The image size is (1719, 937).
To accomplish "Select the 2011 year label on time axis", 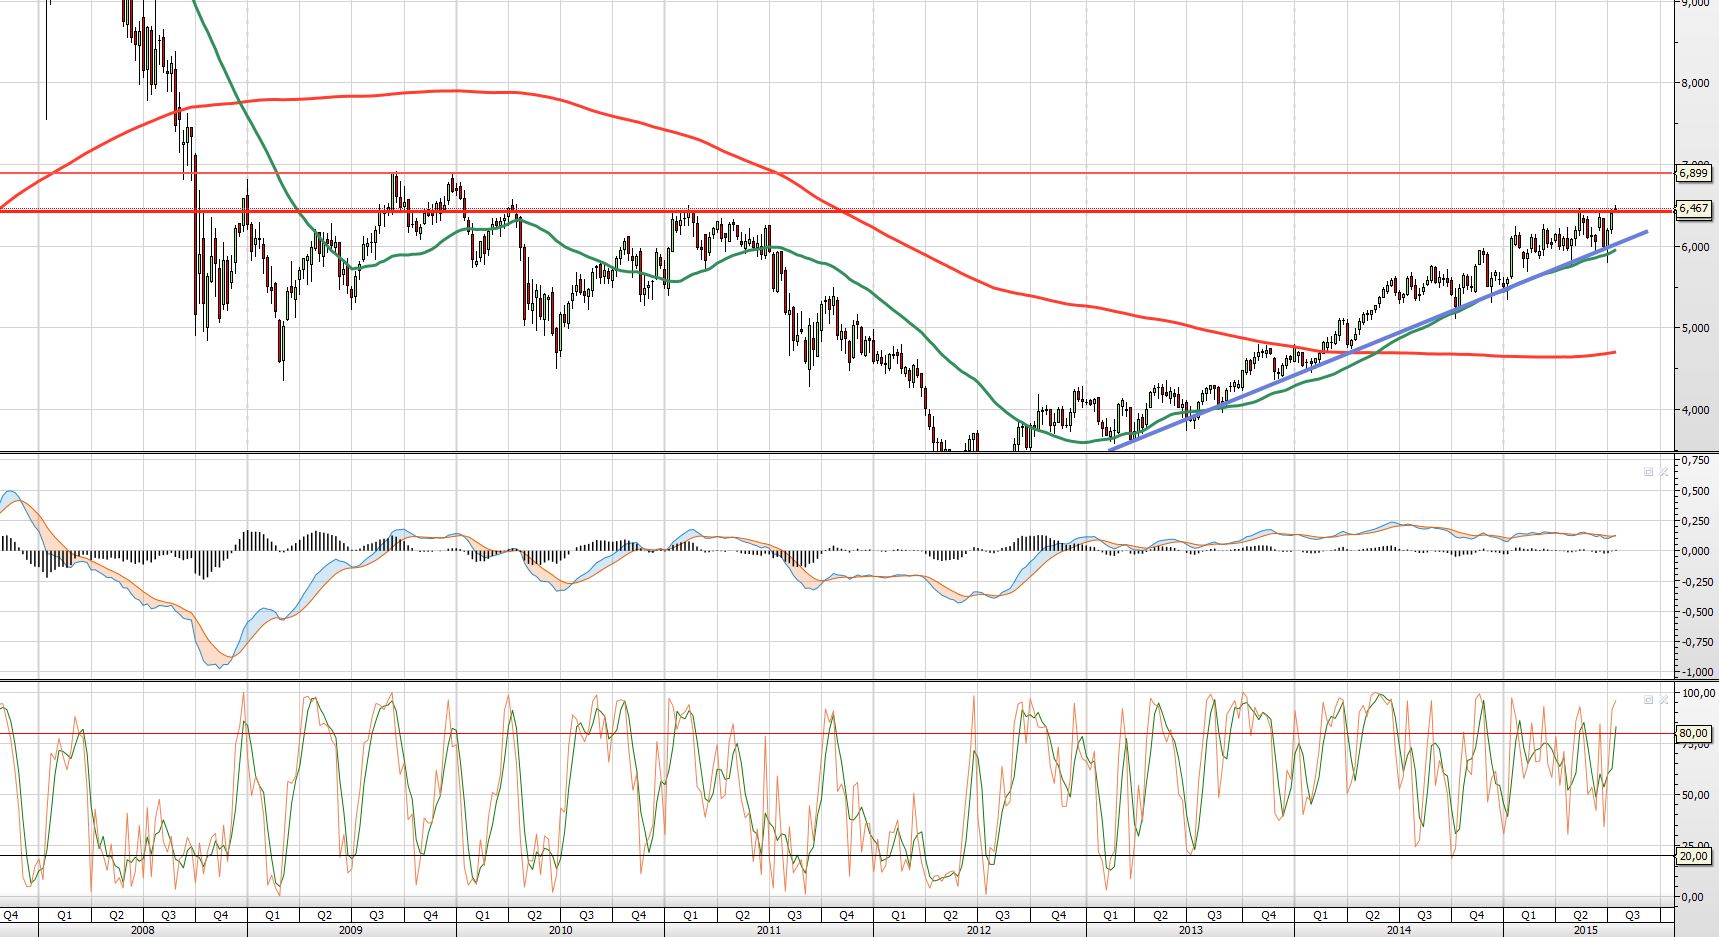I will point(768,930).
